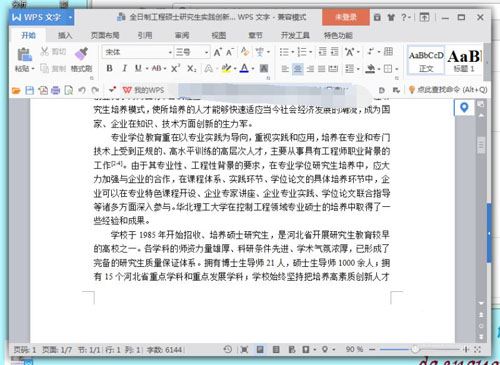Export to PDF from quick toolbar
Image resolution: width=500 pixels, height=365 pixels.
click(x=43, y=90)
